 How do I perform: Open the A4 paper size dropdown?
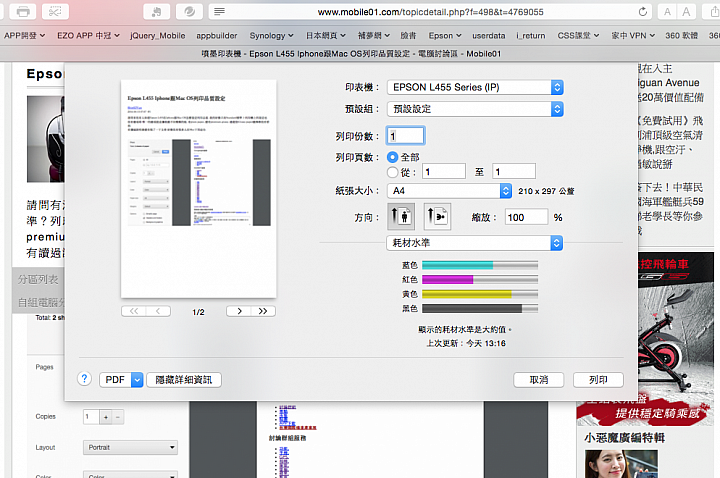449,191
